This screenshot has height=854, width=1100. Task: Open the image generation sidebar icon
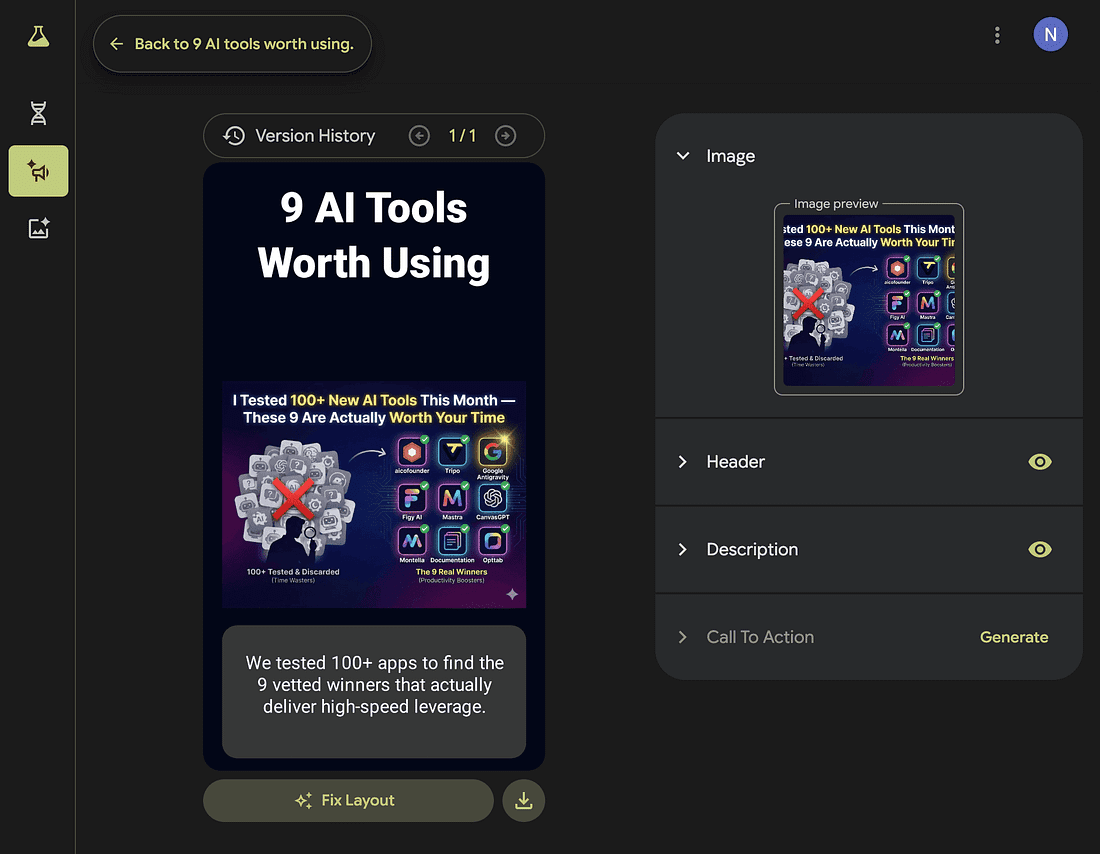point(38,229)
